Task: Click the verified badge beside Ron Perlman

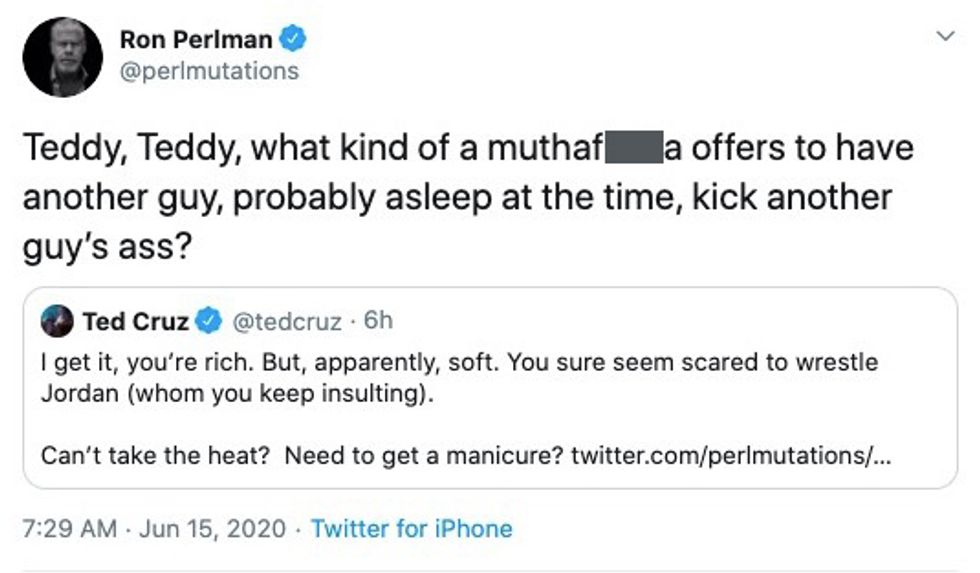Action: (293, 40)
